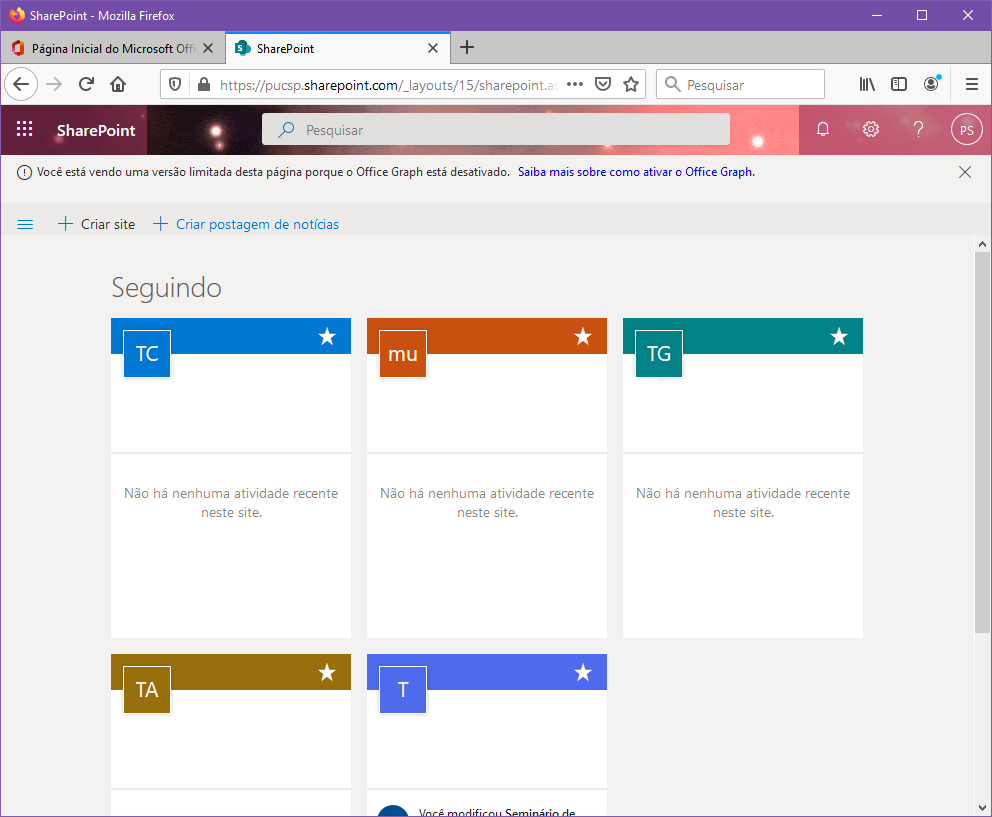Image resolution: width=992 pixels, height=817 pixels.
Task: Click Criar site button
Action: [96, 225]
